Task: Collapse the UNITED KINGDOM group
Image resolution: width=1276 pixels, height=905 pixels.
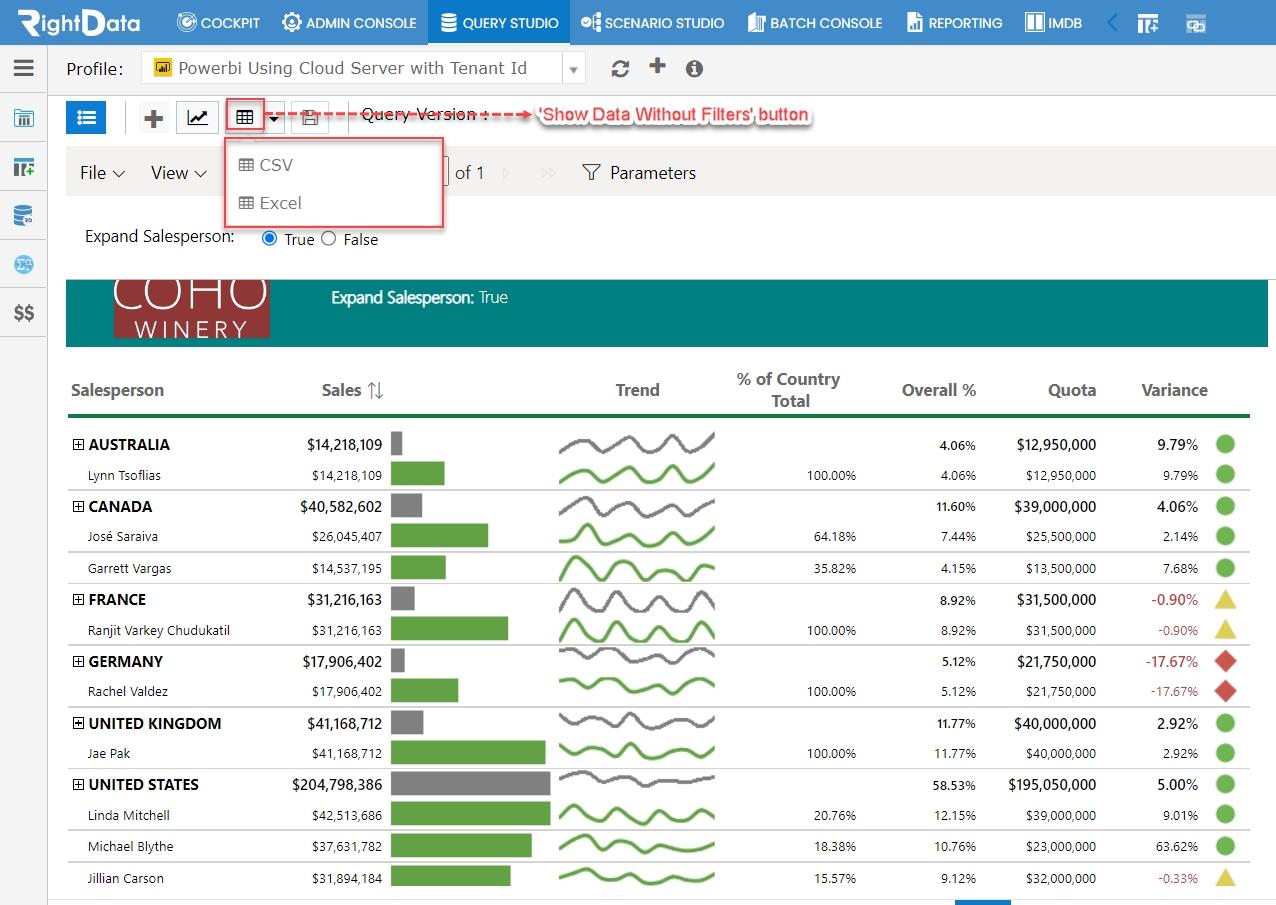Action: (78, 723)
